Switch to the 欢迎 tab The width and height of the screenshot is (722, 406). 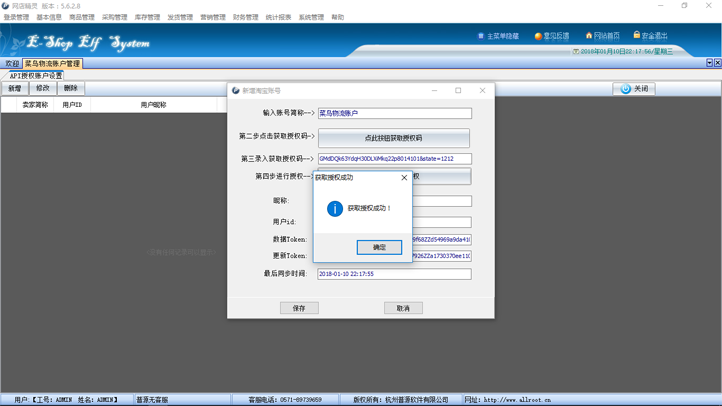(12, 64)
